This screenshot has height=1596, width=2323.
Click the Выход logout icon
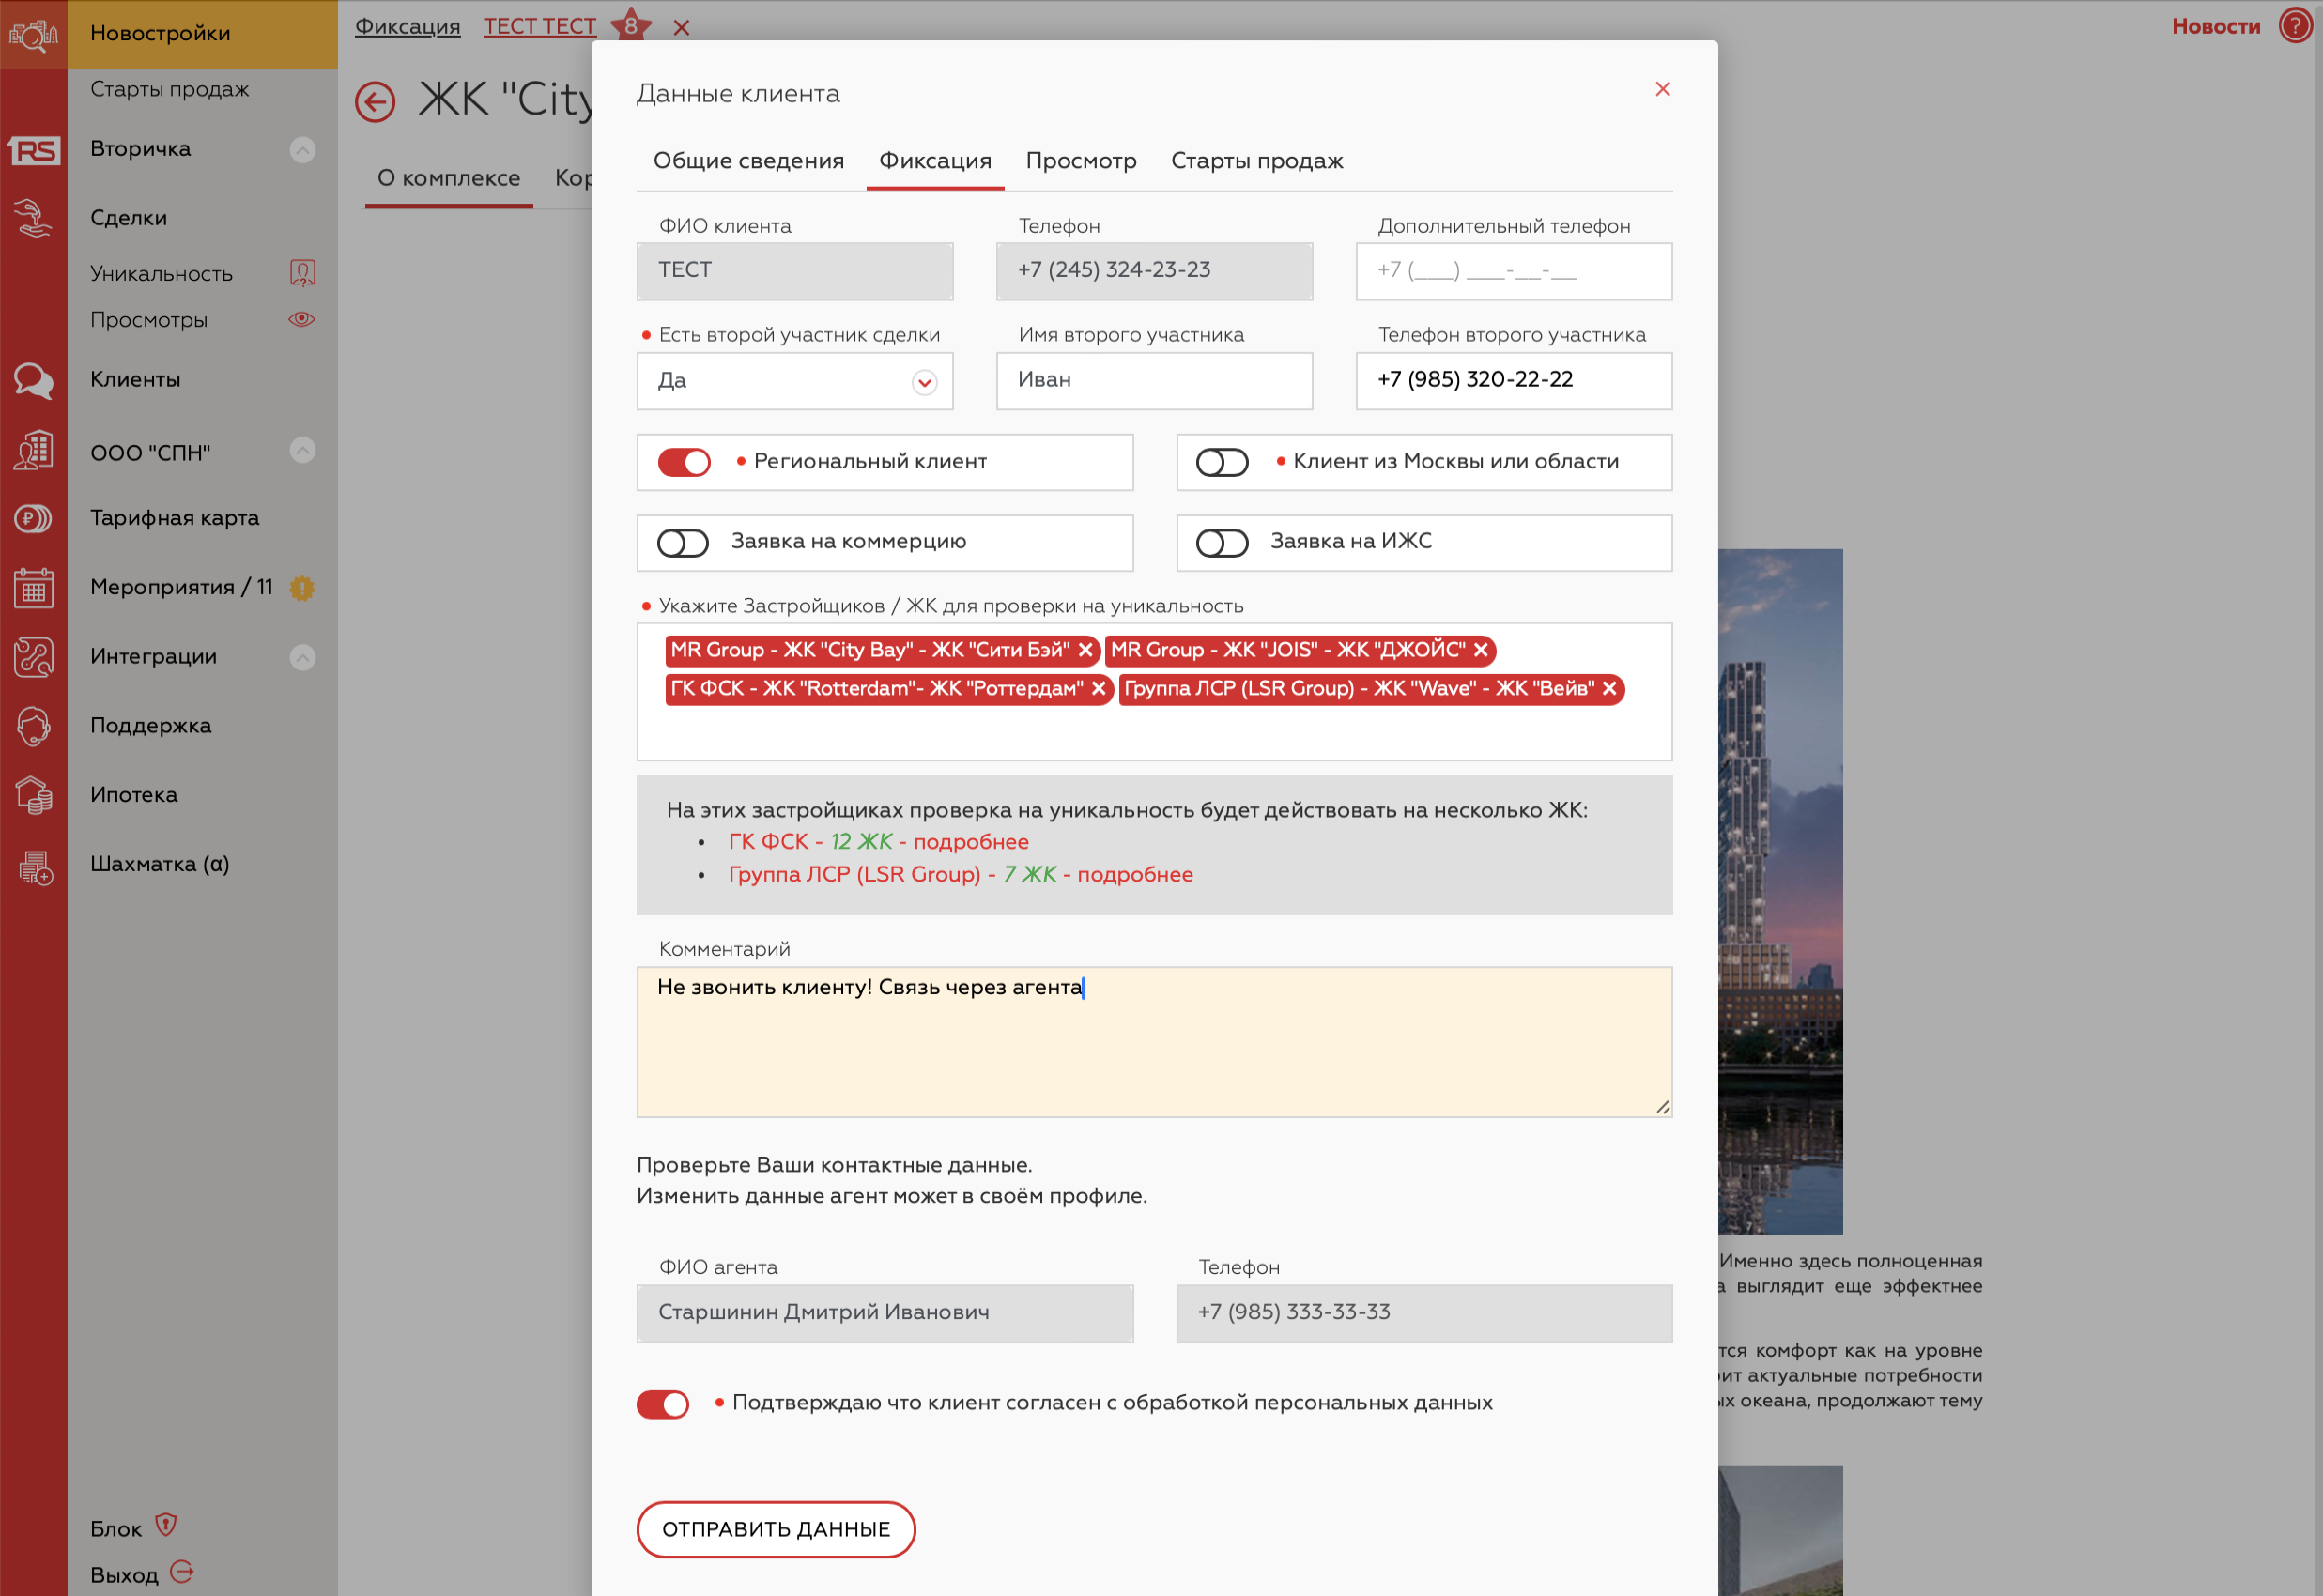coord(182,1572)
